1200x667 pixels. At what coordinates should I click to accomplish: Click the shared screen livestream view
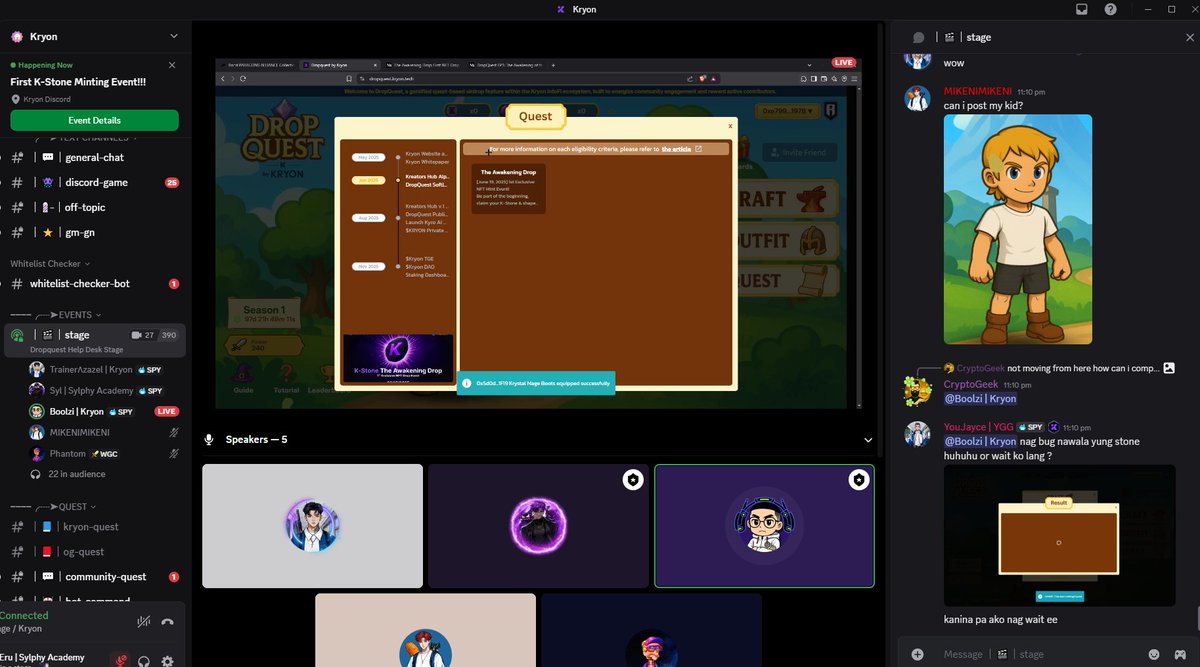(x=539, y=232)
